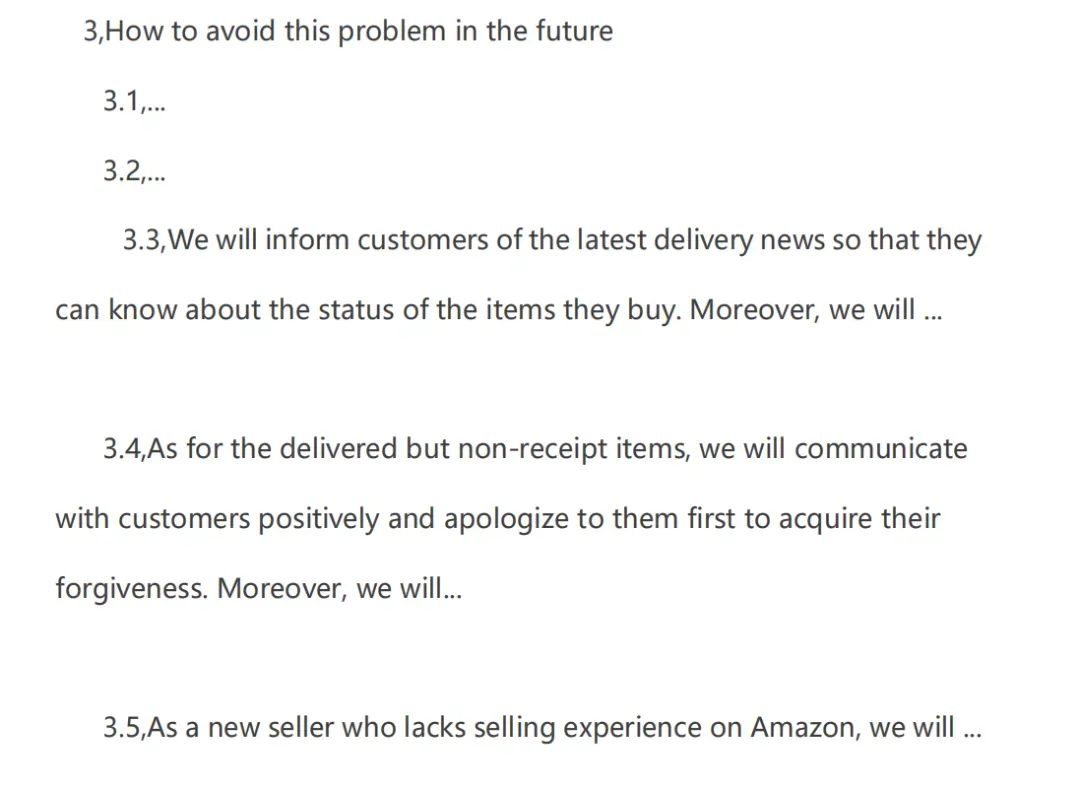Click the word 'positively' in item 3.4
Viewport: 1080px width, 789px height.
click(318, 519)
